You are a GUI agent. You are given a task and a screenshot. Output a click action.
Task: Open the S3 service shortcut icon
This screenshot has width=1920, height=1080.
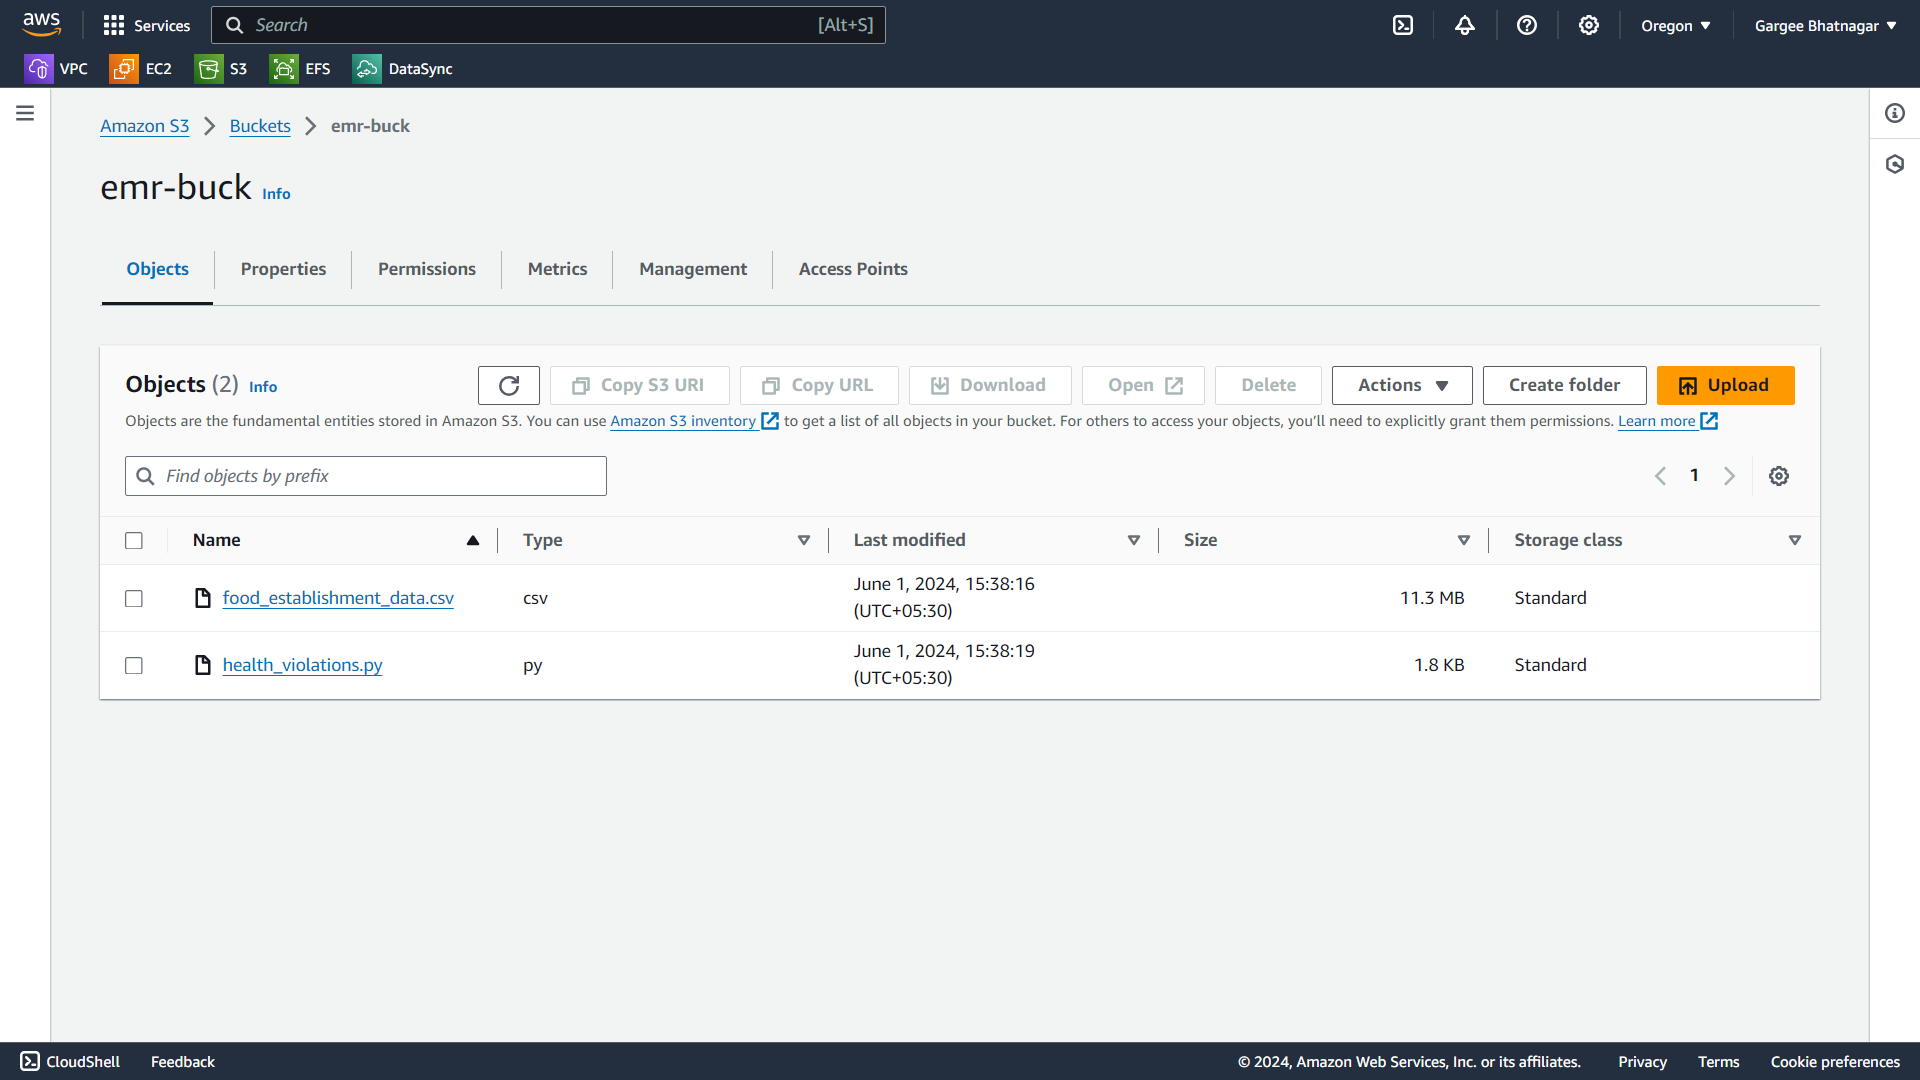(x=209, y=69)
